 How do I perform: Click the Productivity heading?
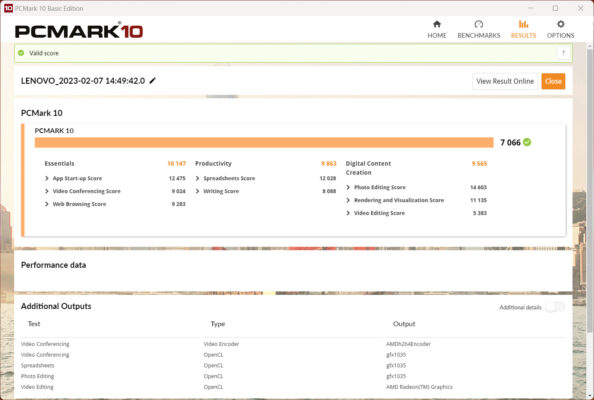tap(213, 163)
